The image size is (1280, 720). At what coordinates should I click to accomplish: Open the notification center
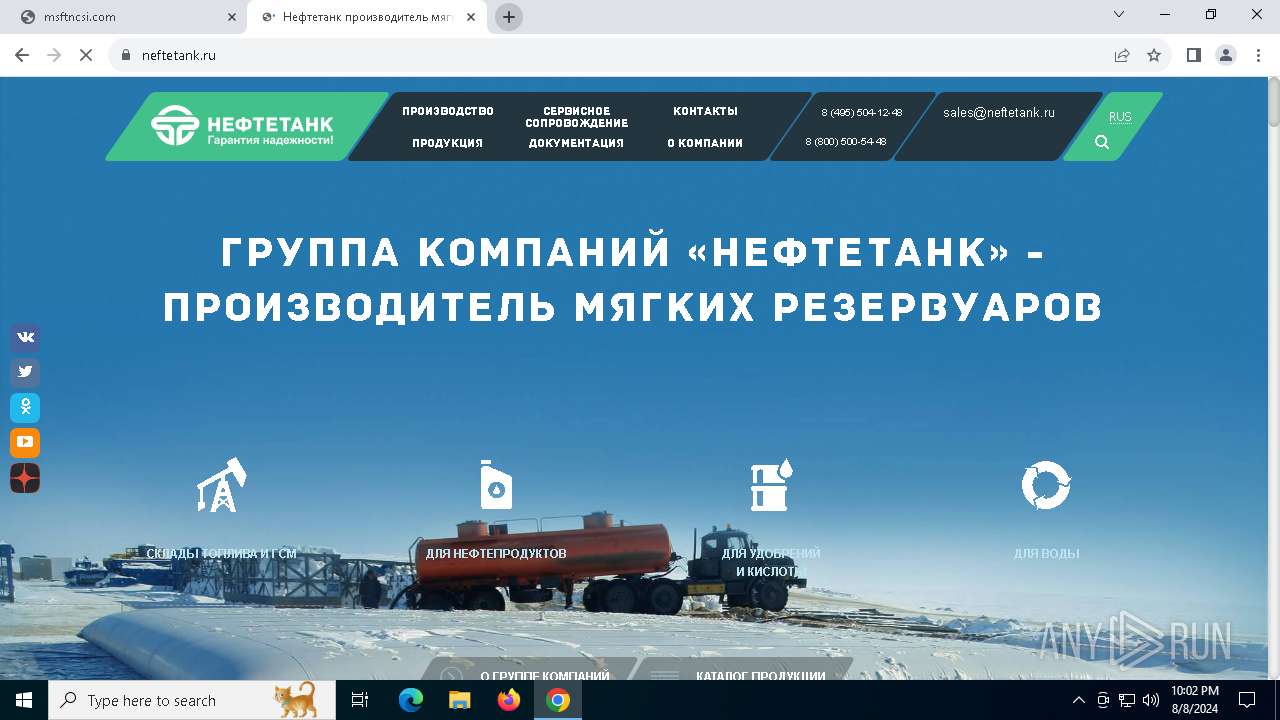1247,700
